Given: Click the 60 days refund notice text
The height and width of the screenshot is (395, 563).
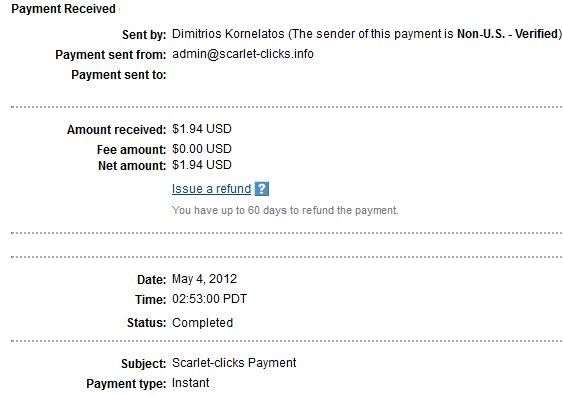Looking at the screenshot, I should [x=285, y=210].
